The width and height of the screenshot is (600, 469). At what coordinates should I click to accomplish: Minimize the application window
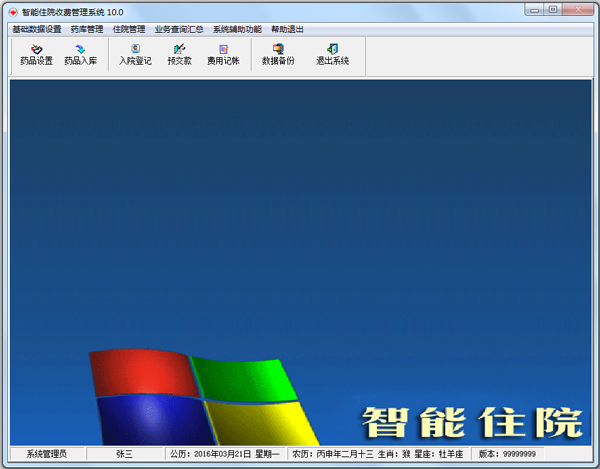pyautogui.click(x=535, y=10)
